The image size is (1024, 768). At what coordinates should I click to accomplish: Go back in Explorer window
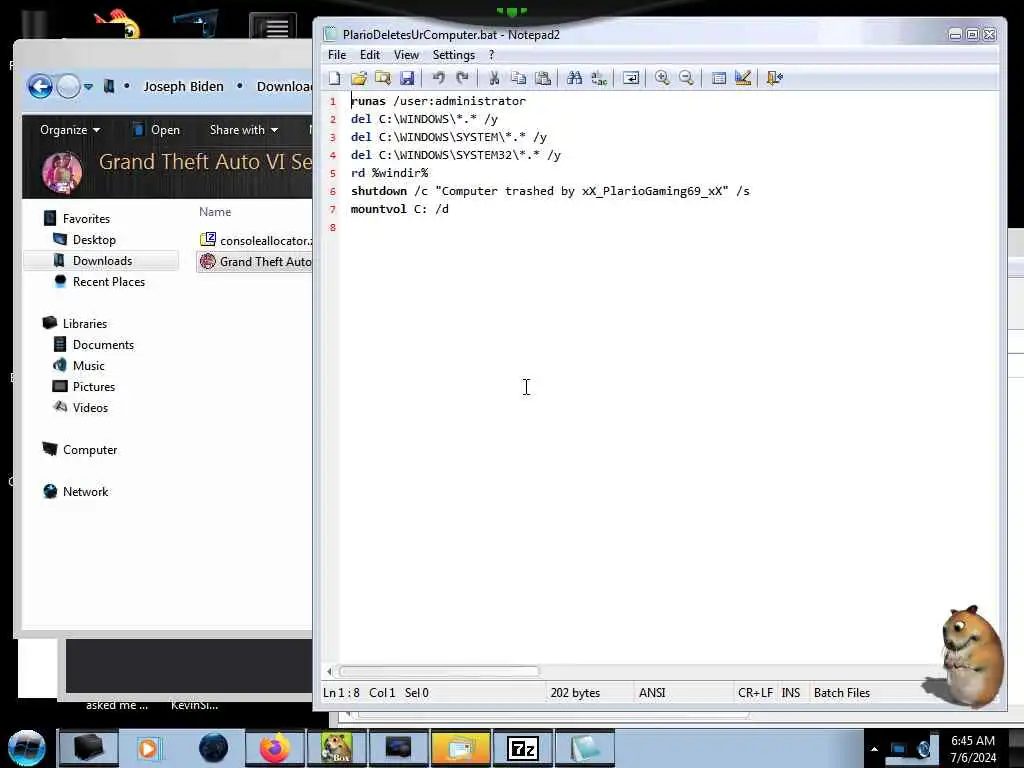(40, 86)
